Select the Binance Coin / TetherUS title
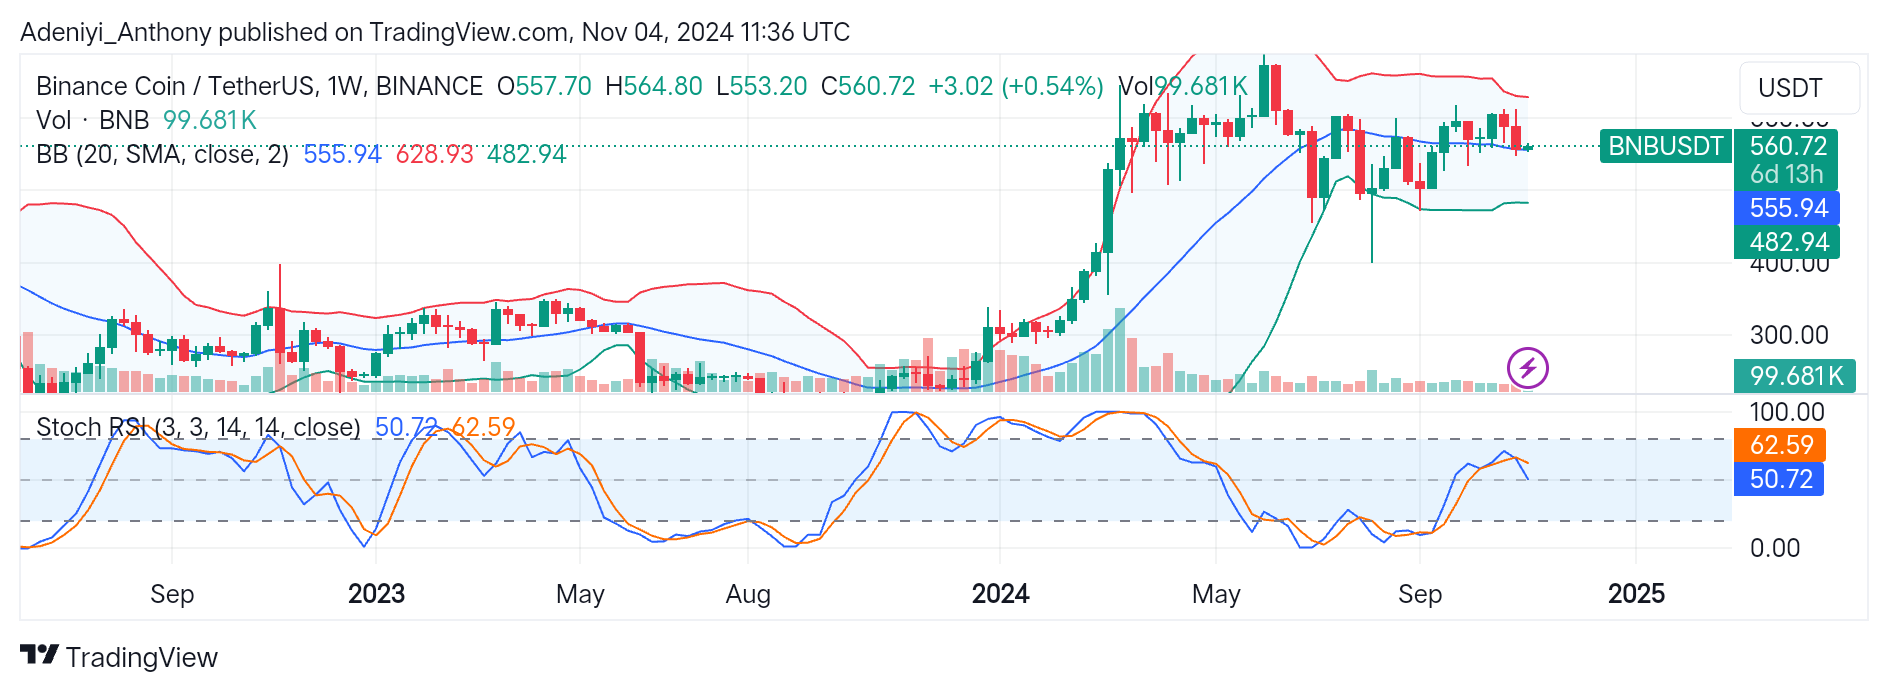The image size is (1888, 690). coord(260,86)
